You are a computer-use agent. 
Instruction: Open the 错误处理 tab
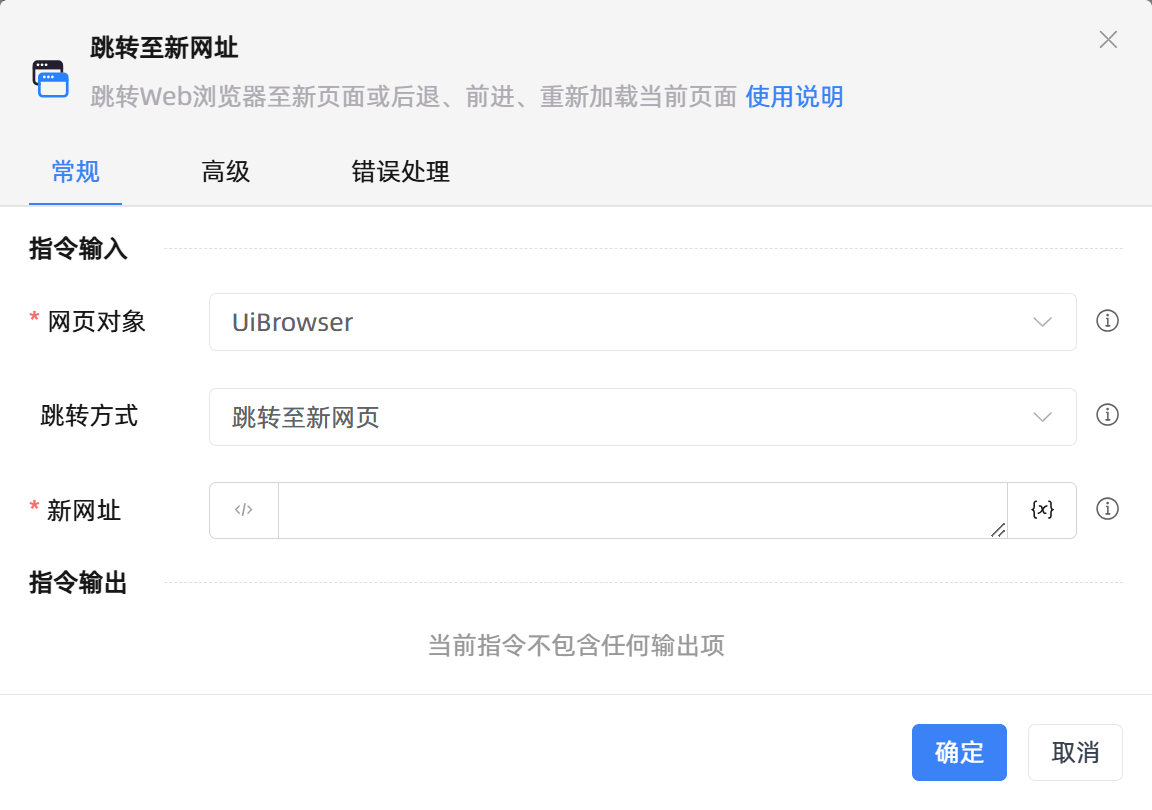(400, 172)
